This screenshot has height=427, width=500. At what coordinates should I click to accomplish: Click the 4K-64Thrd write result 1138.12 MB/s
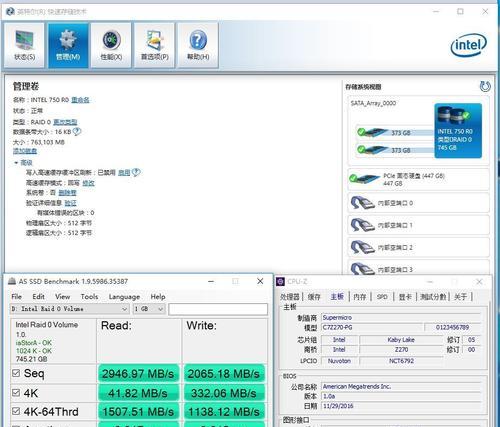[224, 412]
